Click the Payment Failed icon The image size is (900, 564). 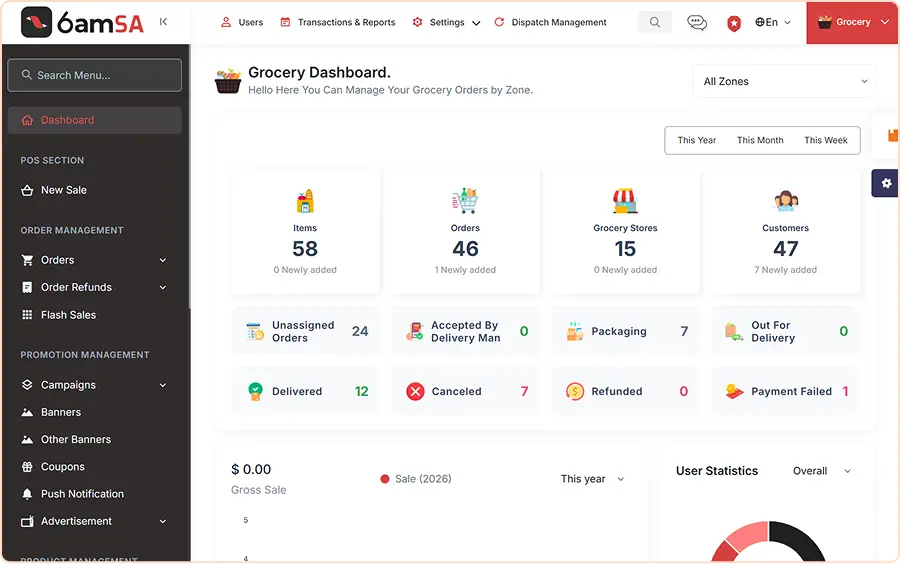tap(734, 391)
